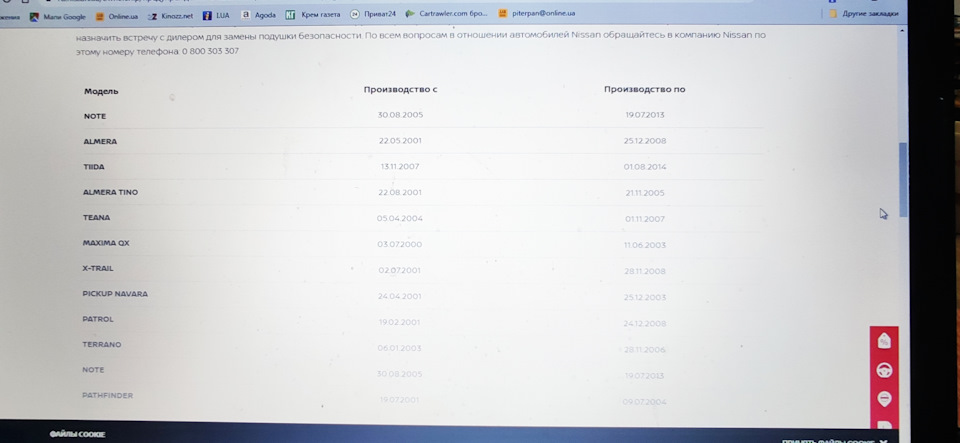Screen dimensions: 960x443
Task: Click the TIIDA model name
Action: (x=94, y=167)
